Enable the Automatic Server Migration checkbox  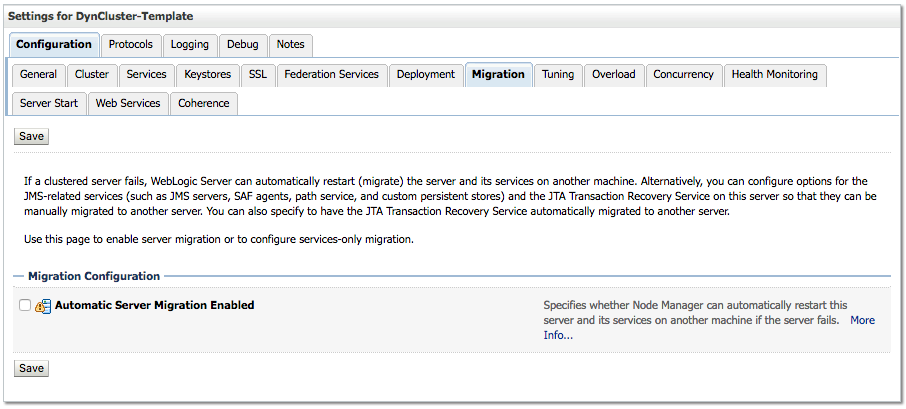click(25, 306)
